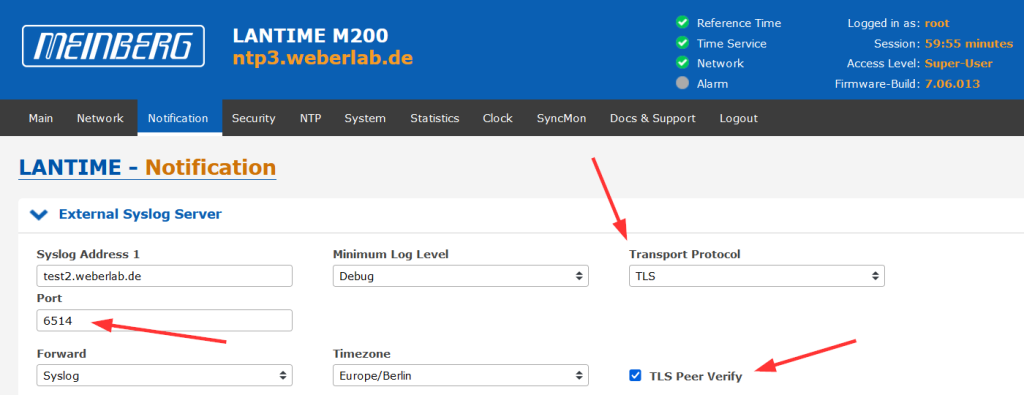
Task: Click the Reference Time green status icon
Action: (x=682, y=23)
